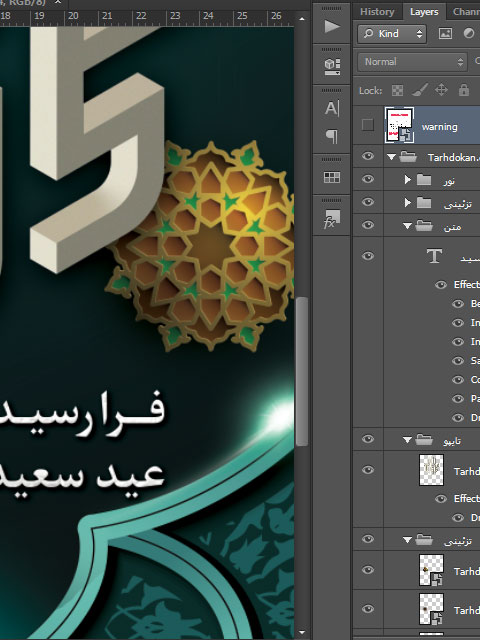The height and width of the screenshot is (640, 480).
Task: Collapse the تایپو group
Action: coord(407,440)
